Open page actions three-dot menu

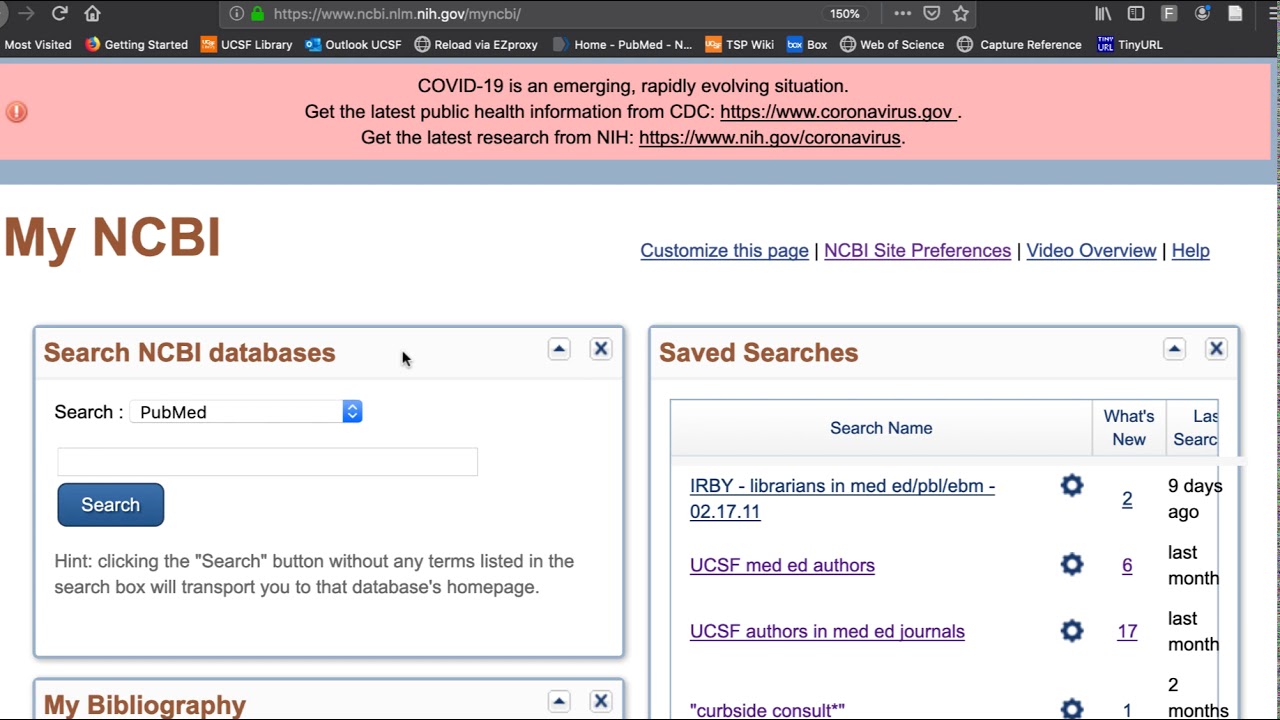903,14
